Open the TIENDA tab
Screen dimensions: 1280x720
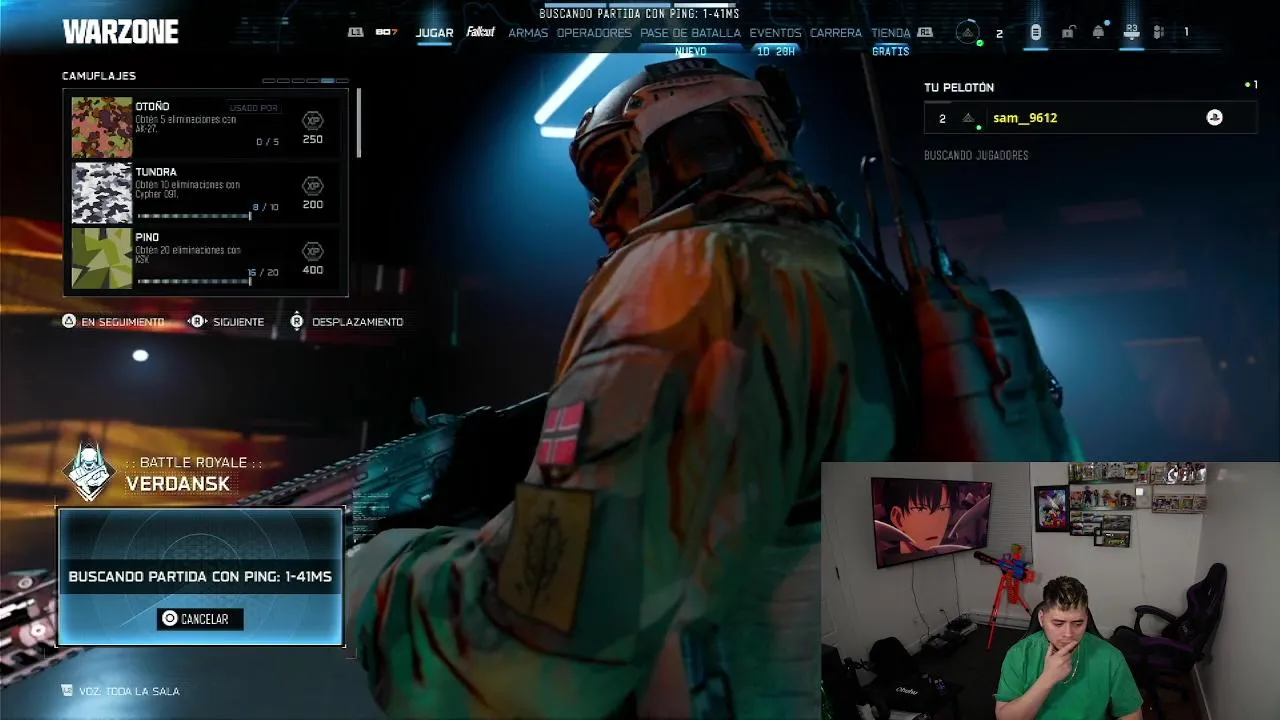coord(890,33)
